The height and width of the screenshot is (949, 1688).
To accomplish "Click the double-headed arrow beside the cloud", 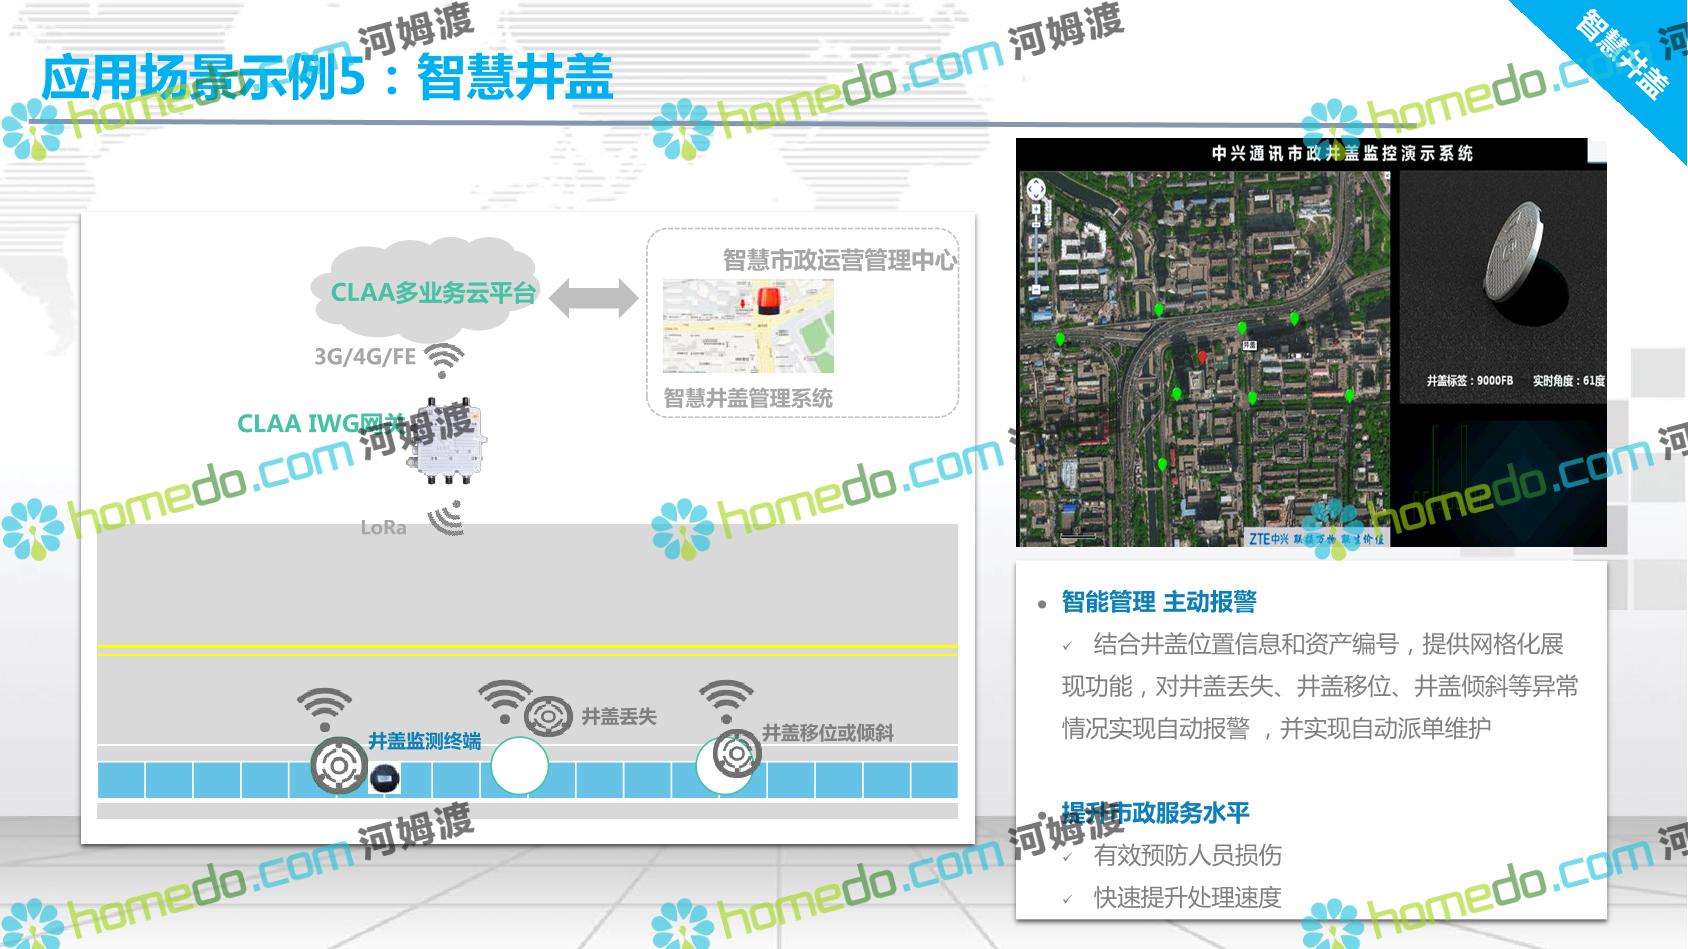I will point(593,298).
